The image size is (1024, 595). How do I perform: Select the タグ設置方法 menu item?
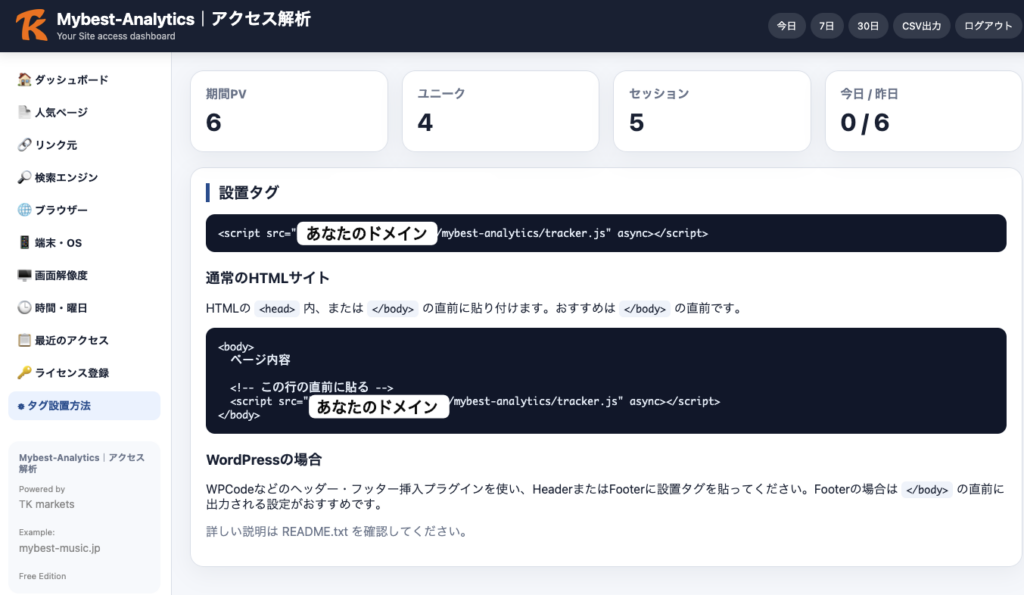[x=84, y=406]
